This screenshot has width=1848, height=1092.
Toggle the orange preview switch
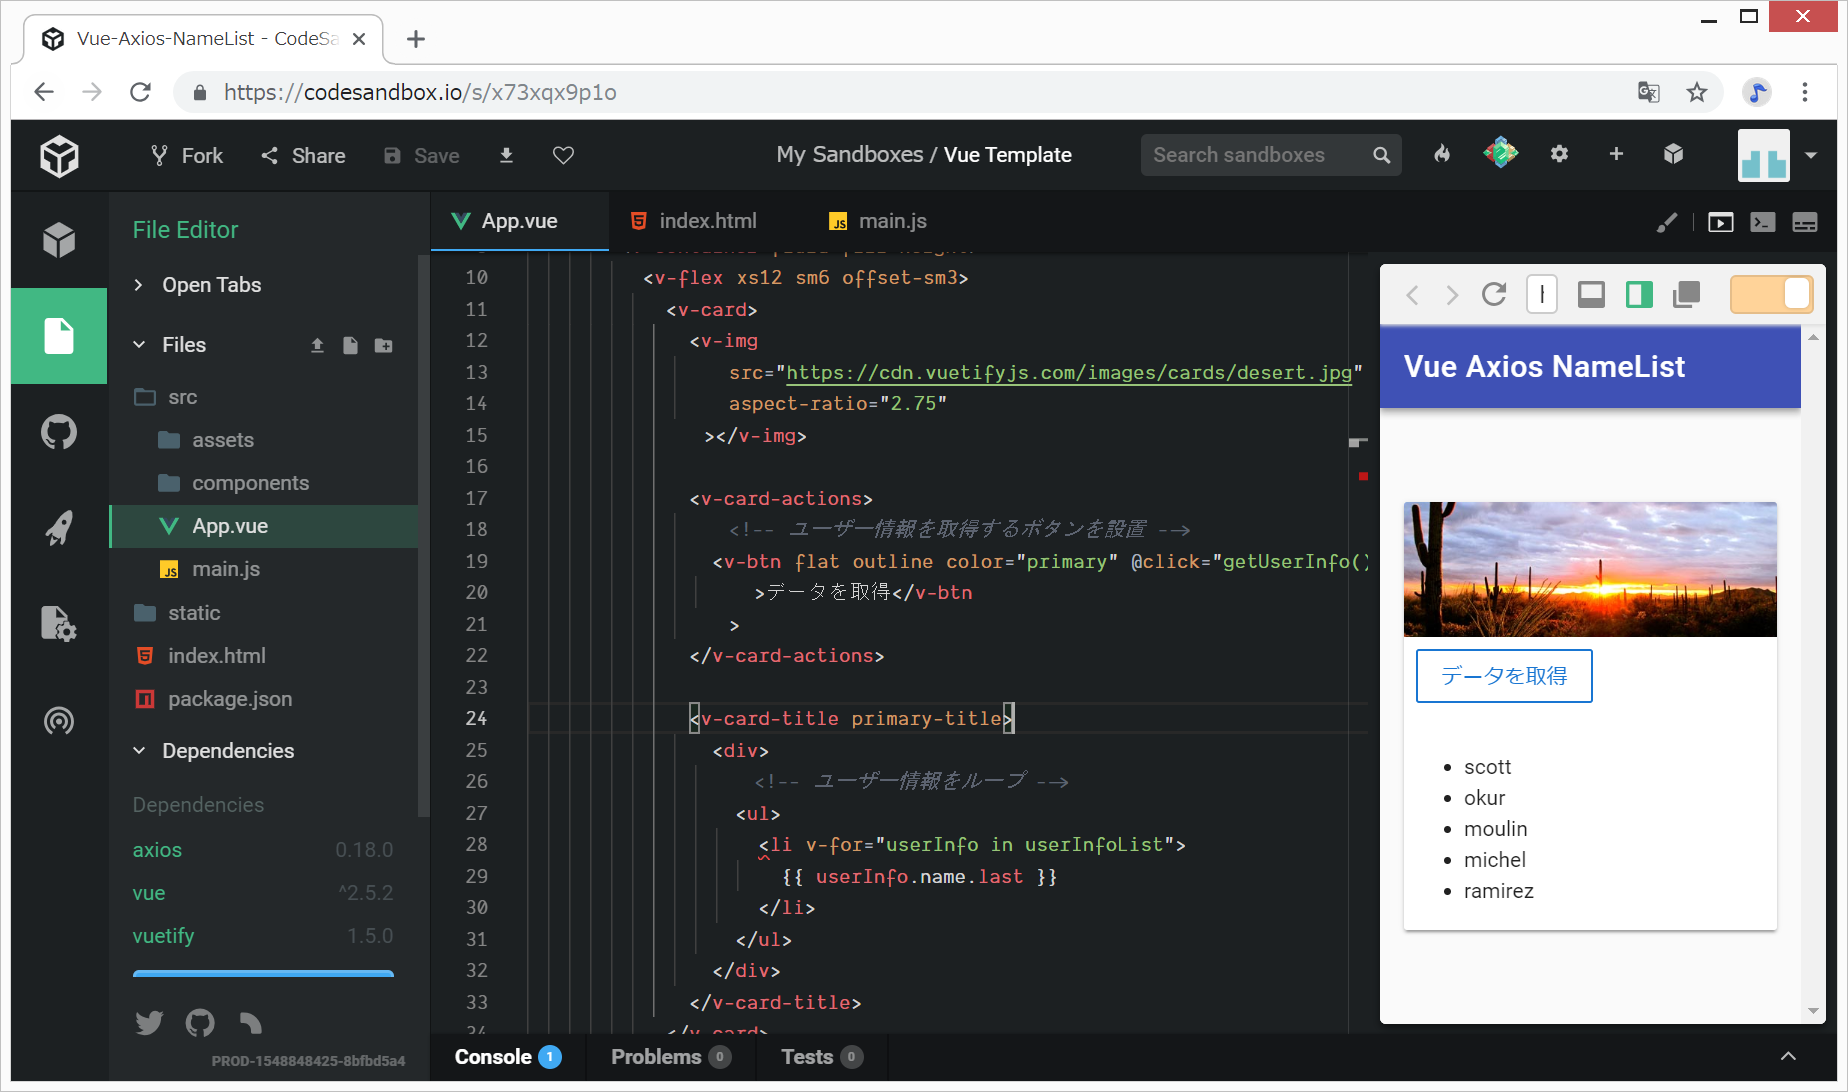(1770, 295)
